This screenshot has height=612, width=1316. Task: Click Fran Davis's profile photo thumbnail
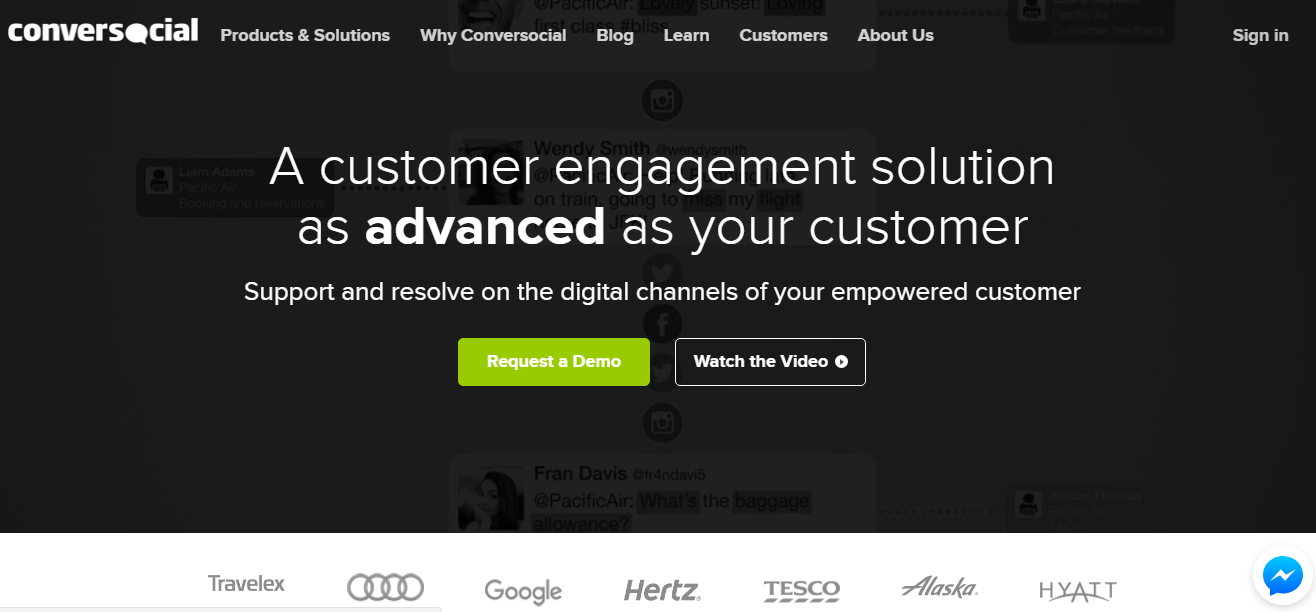click(x=491, y=498)
